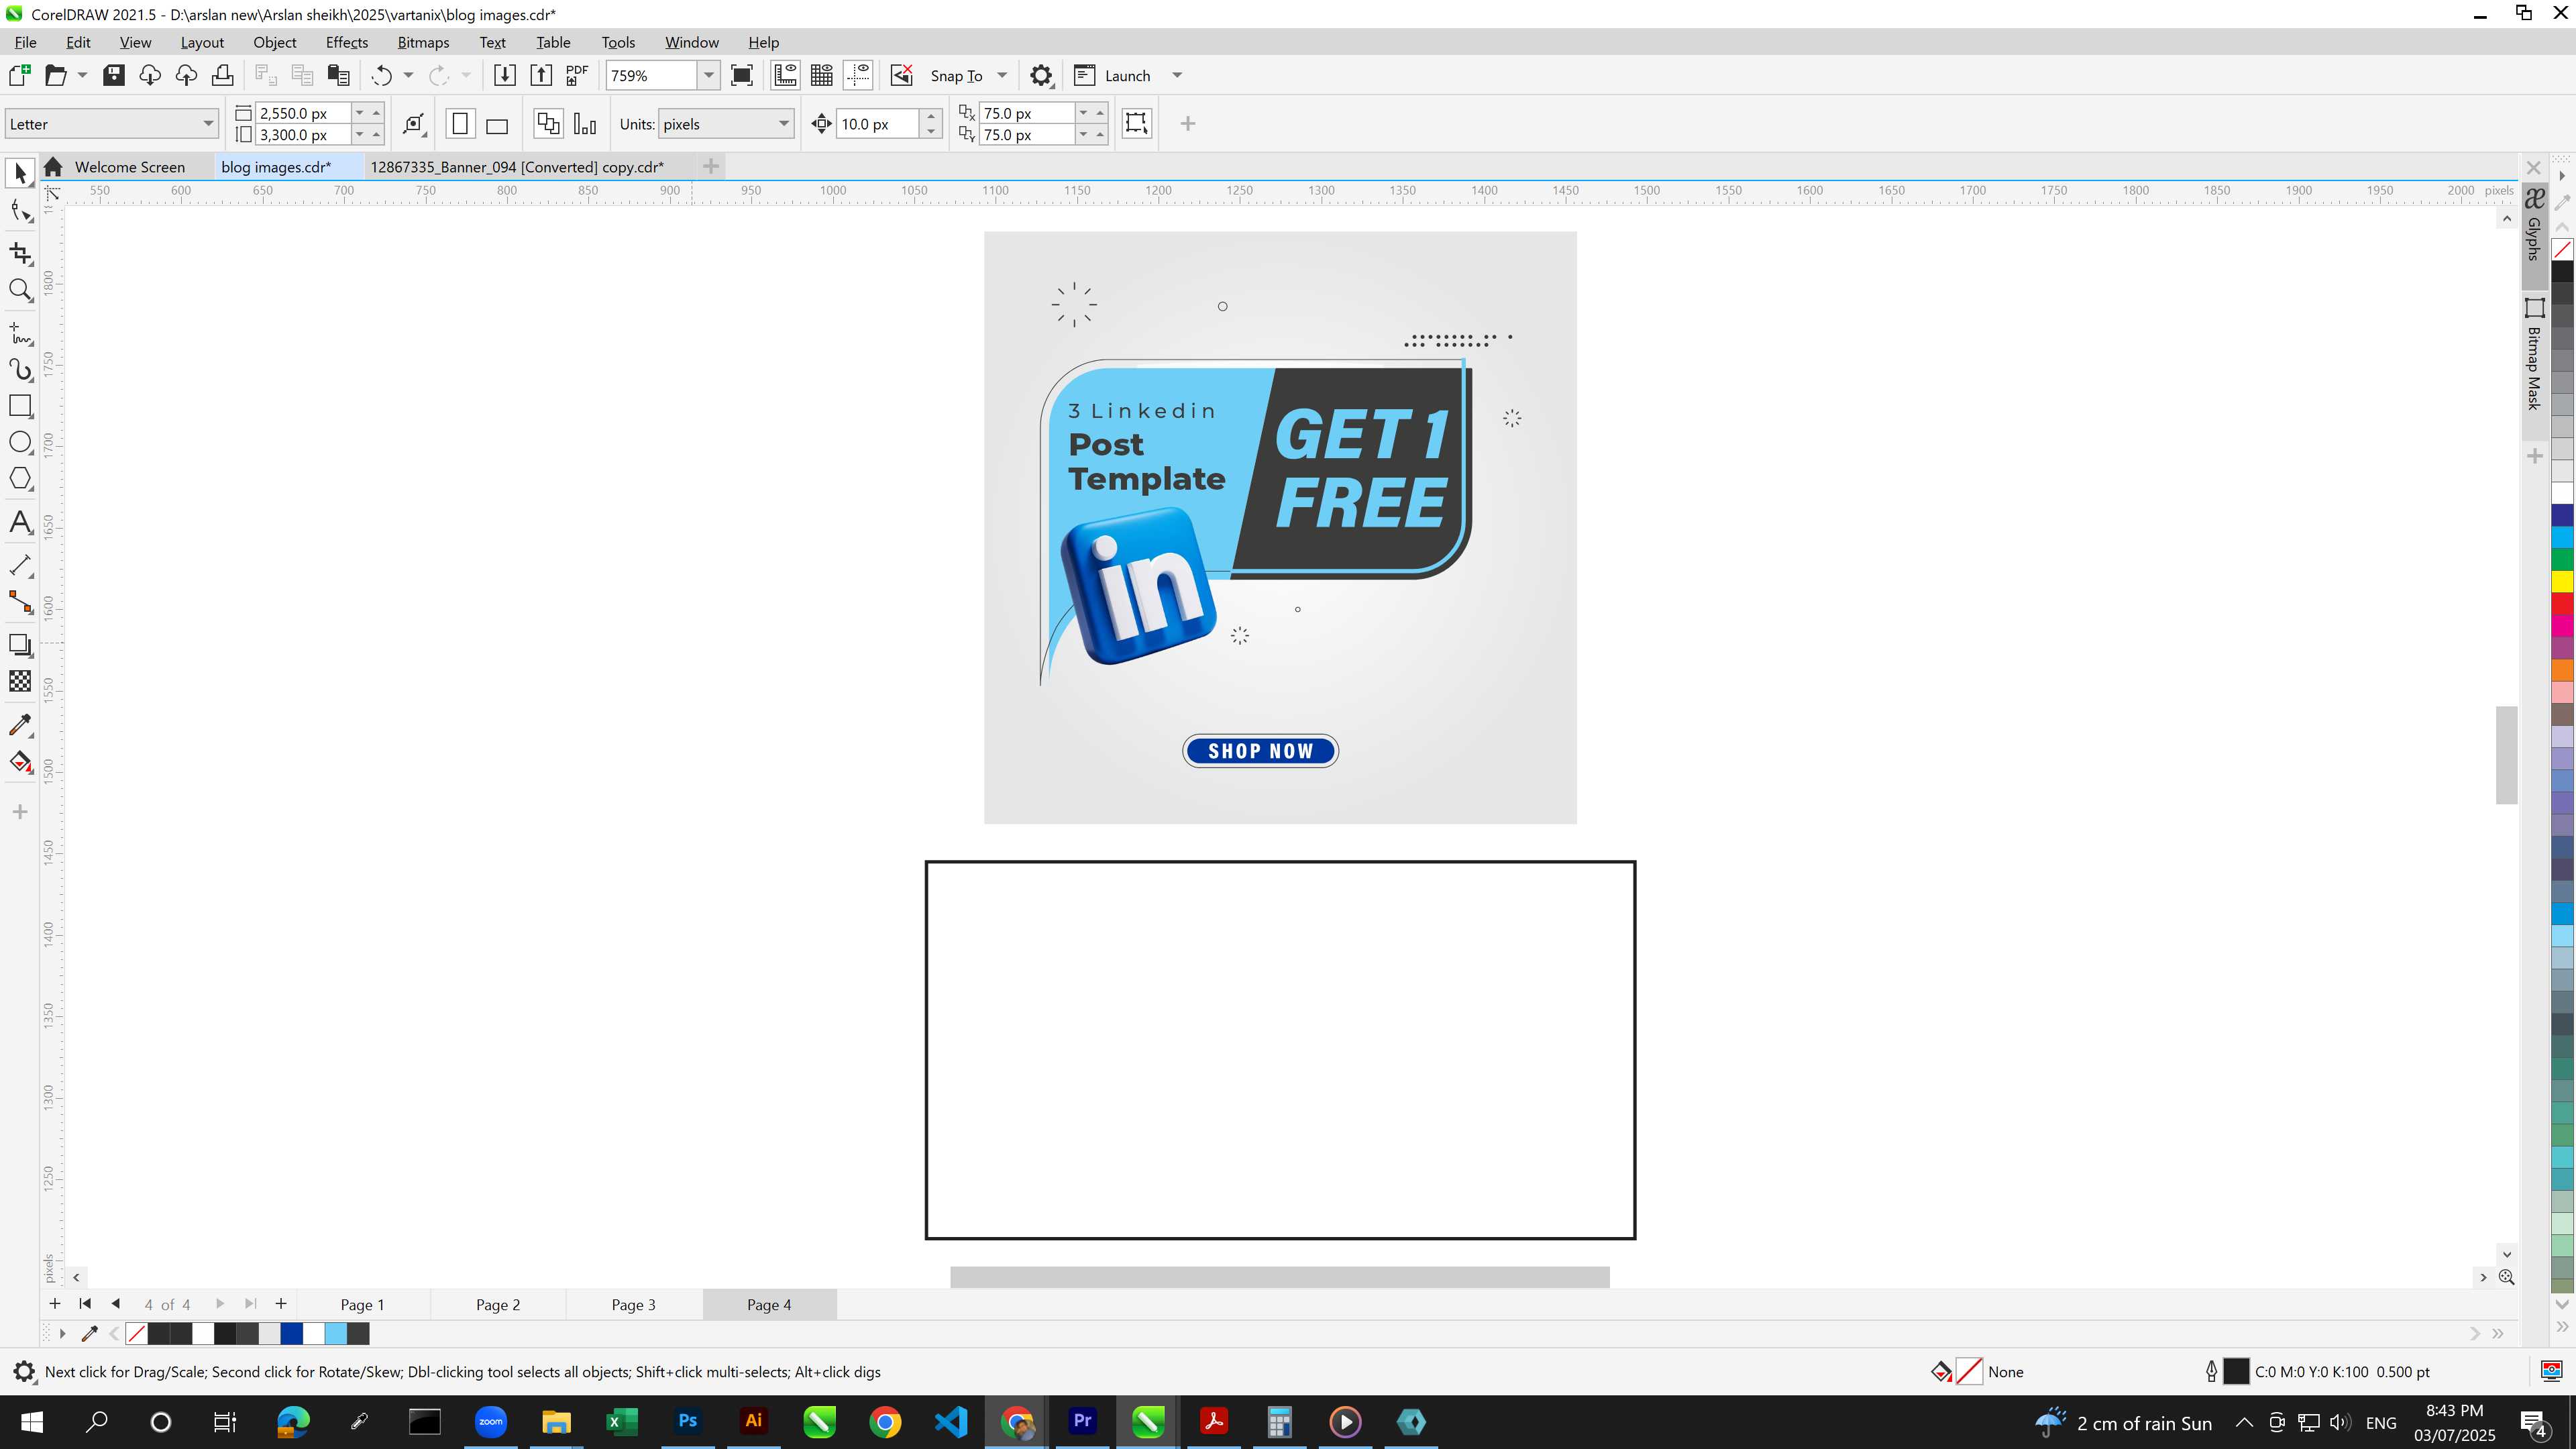2576x1449 pixels.
Task: Apply size to all pages
Action: pos(548,124)
